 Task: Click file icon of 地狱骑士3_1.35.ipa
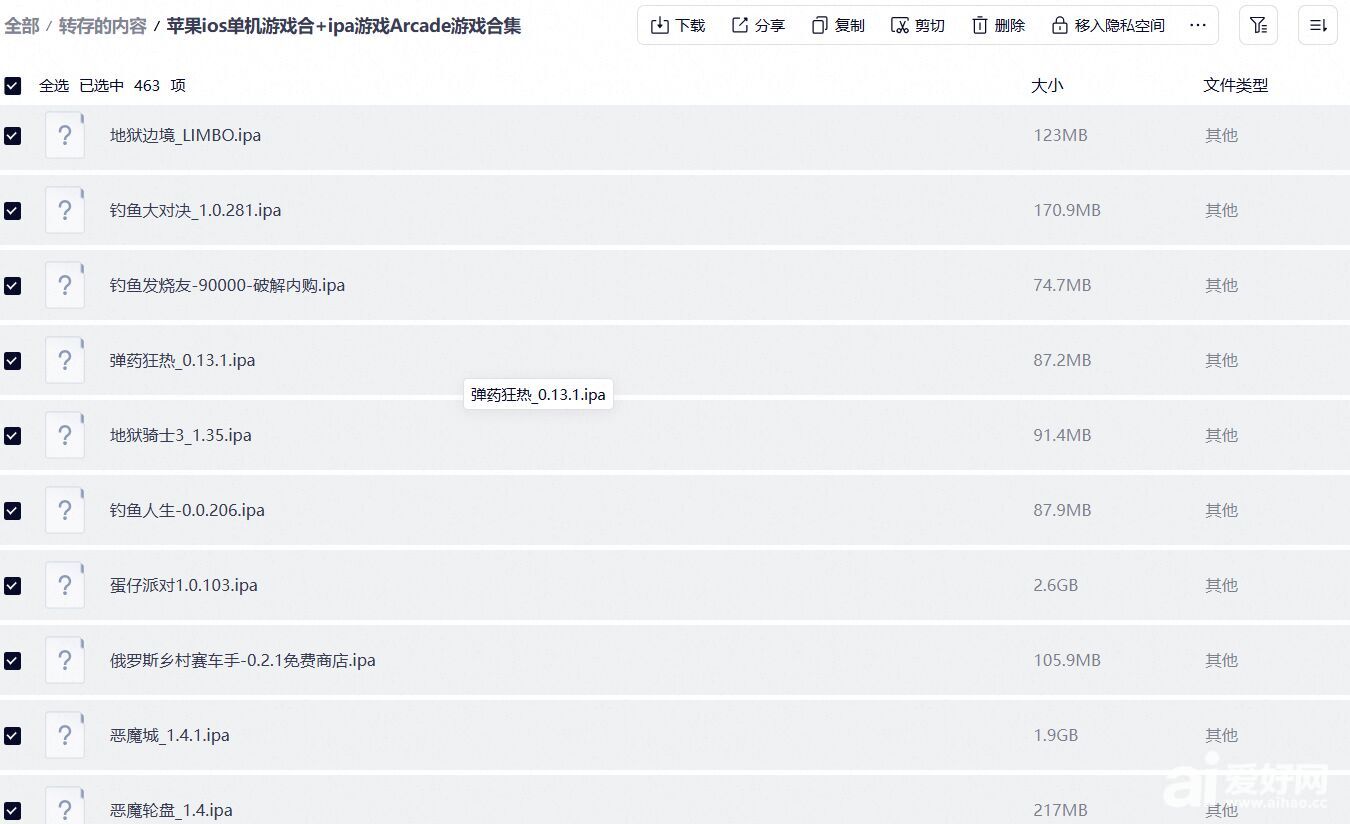[65, 435]
